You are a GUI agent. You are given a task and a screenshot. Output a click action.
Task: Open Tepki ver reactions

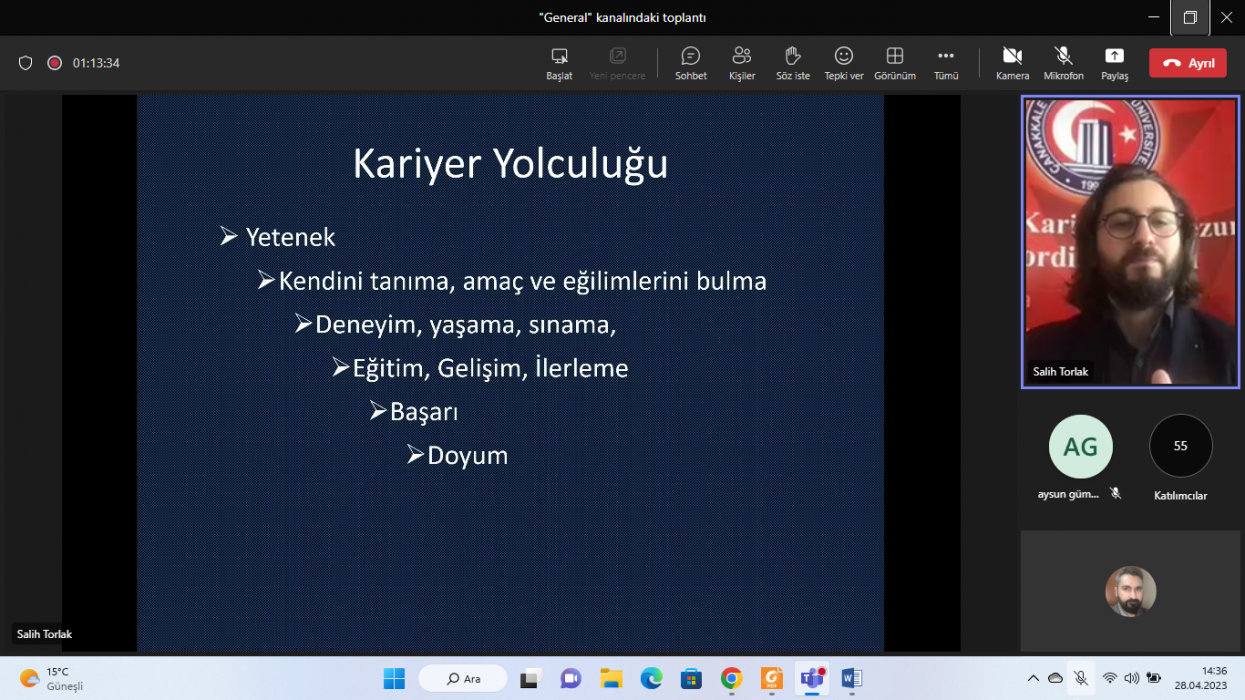844,63
